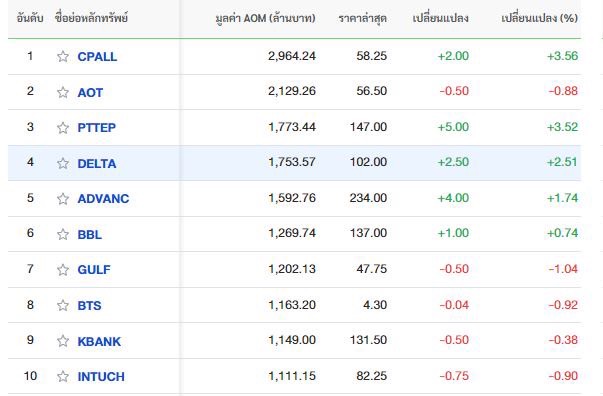Screen dimensions: 603x396
Task: Toggle favorite star for BBL
Action: [x=63, y=234]
